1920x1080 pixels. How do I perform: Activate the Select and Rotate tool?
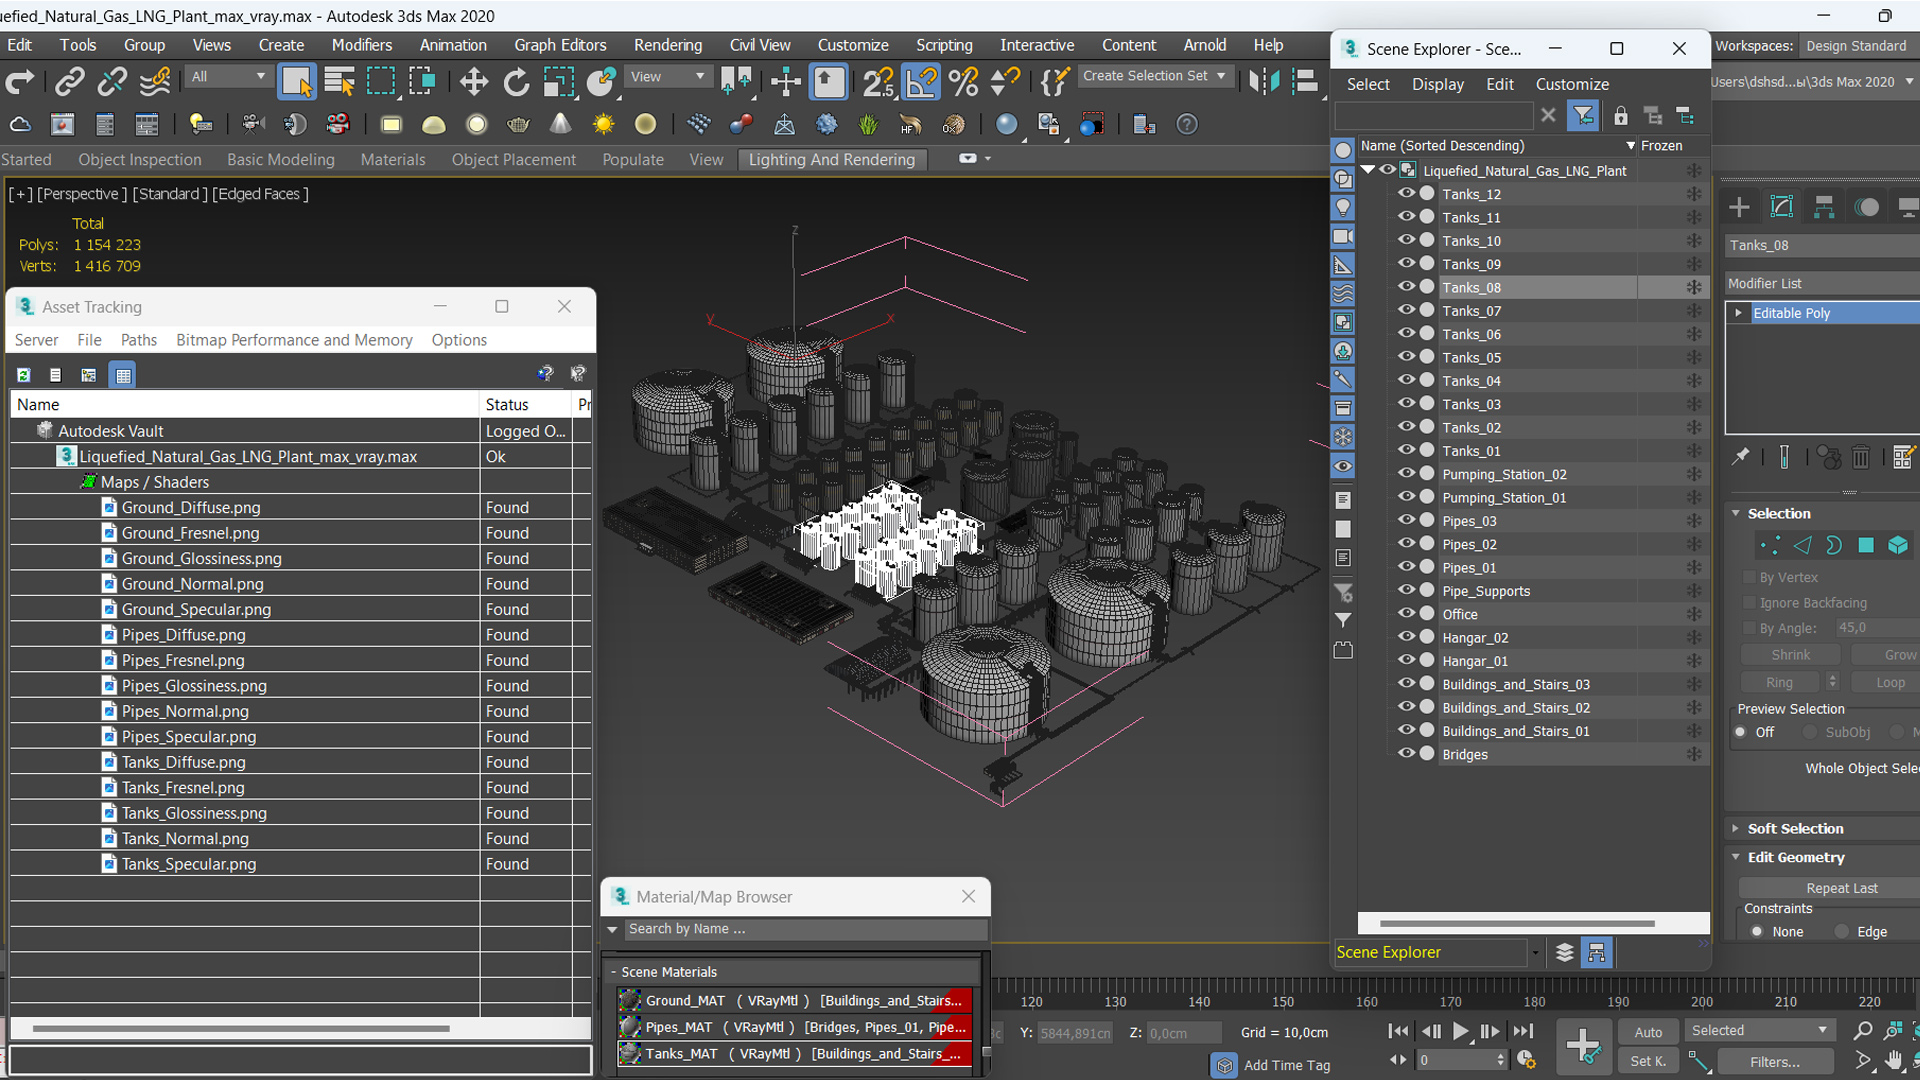click(x=516, y=82)
